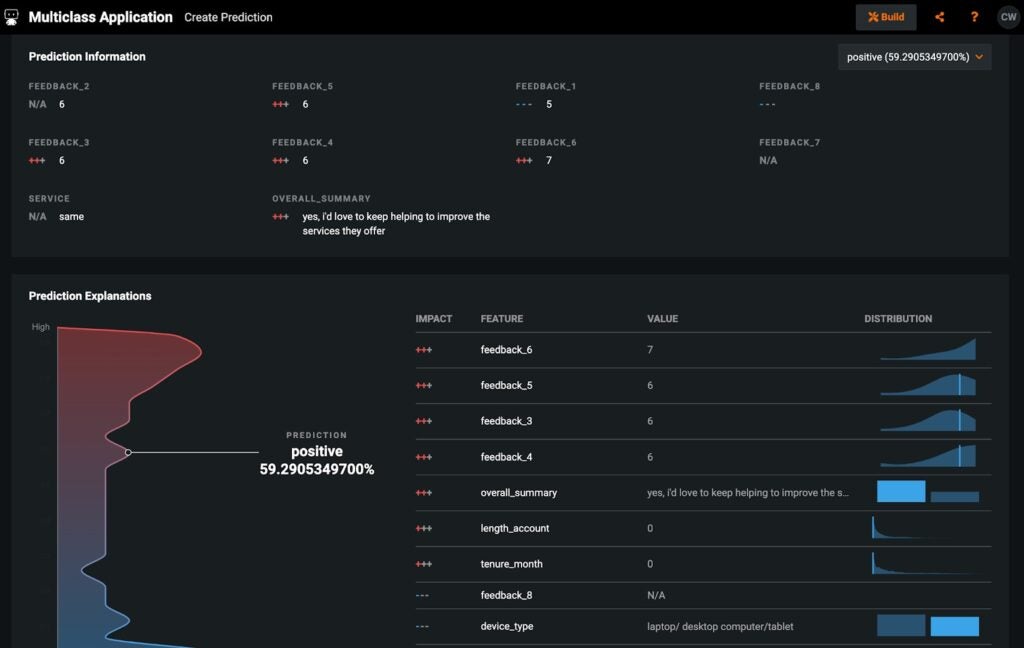Open the CW user avatar menu
This screenshot has height=648, width=1024.
coord(1008,17)
